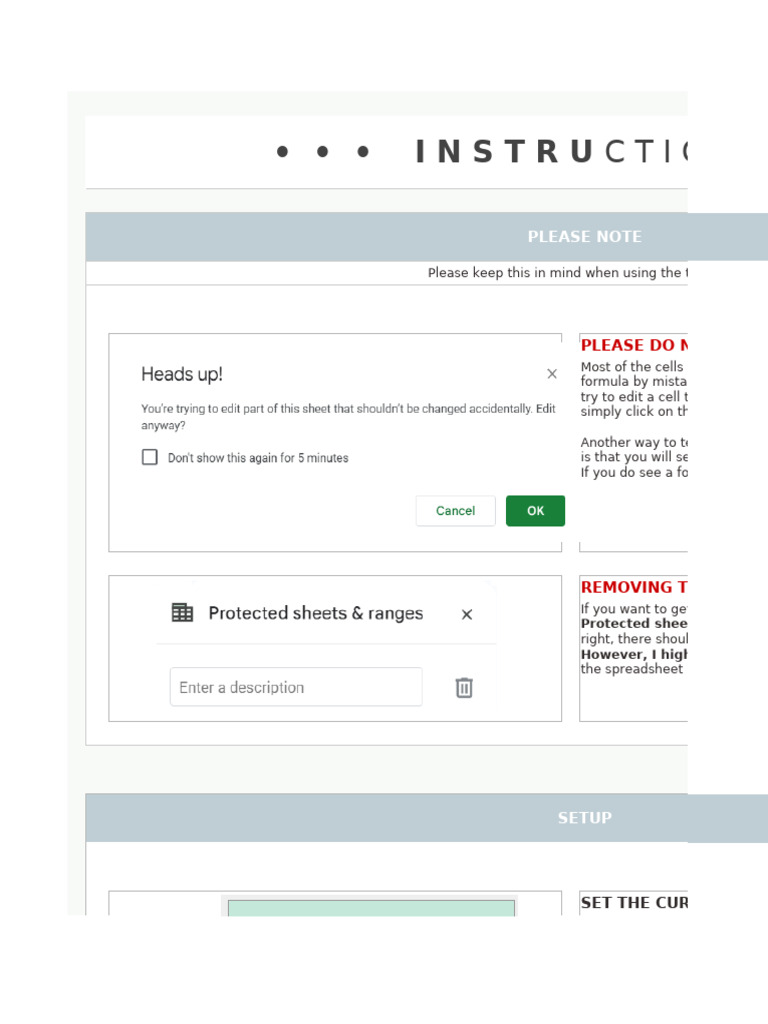Screen dimensions: 768x1024
Task: Click the INSTRUCTIONS page title
Action: [550, 152]
